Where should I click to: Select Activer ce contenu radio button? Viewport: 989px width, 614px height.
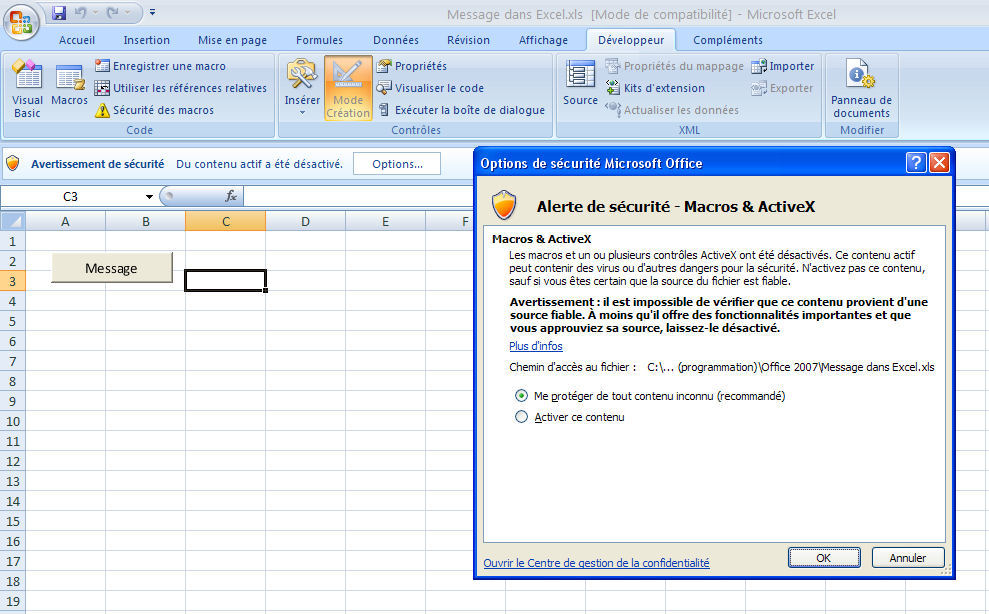(521, 417)
